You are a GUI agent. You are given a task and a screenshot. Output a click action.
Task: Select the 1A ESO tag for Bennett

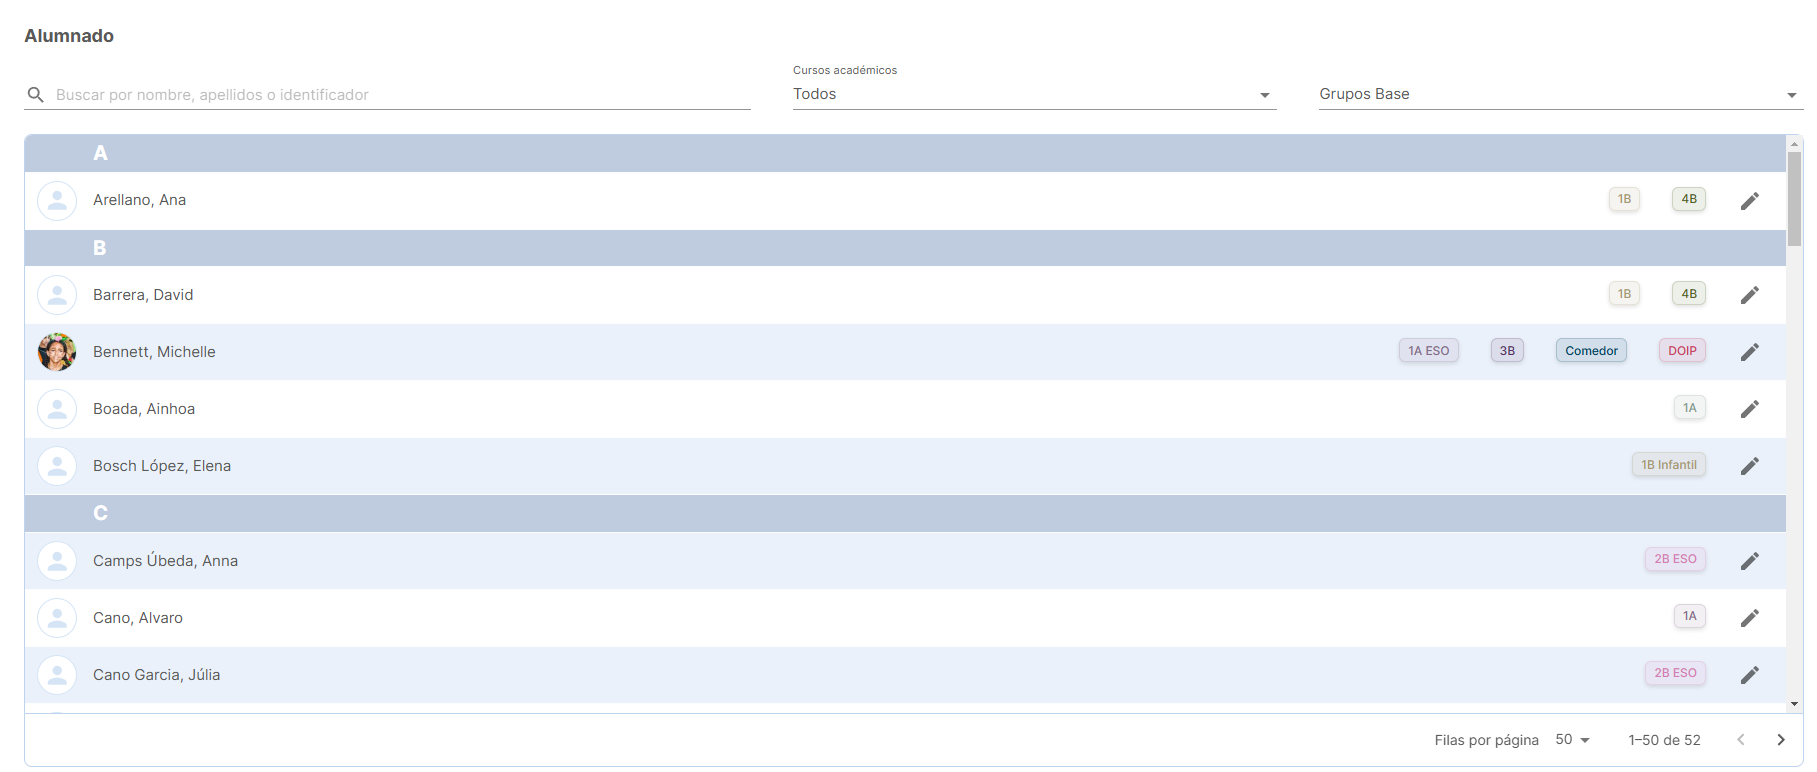pos(1428,351)
